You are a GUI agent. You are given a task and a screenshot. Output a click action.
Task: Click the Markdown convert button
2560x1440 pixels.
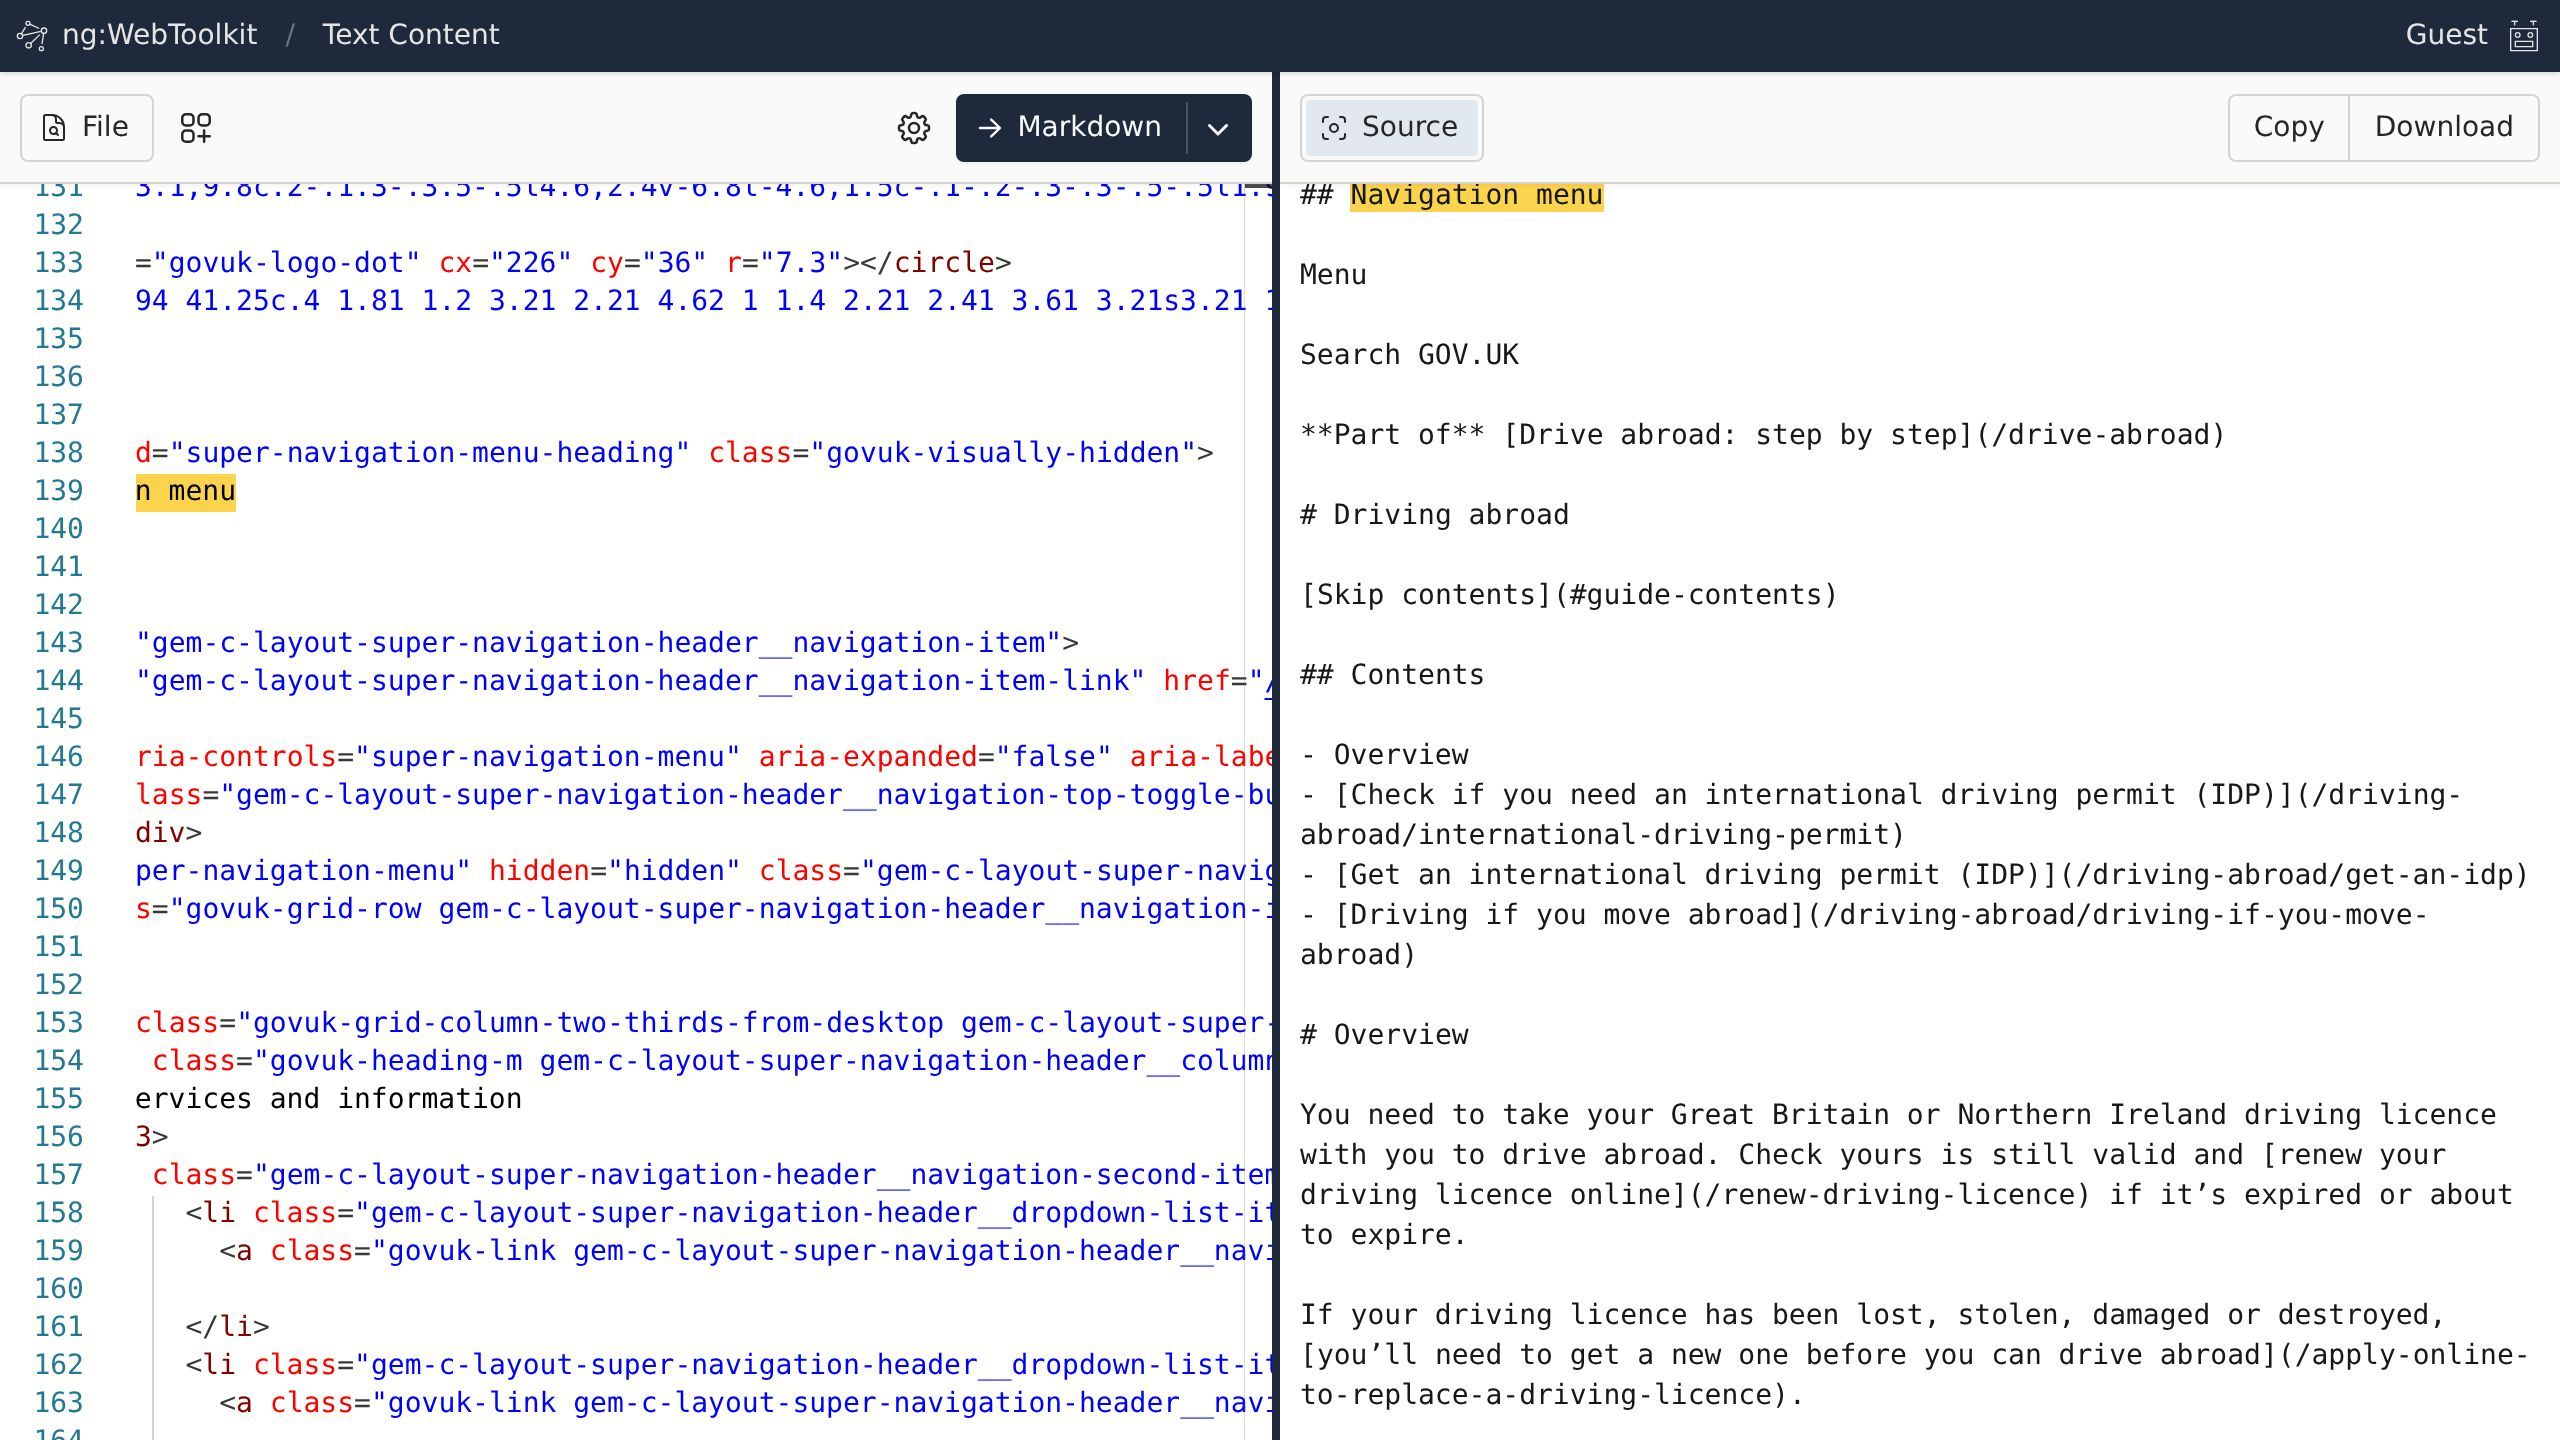(1071, 127)
